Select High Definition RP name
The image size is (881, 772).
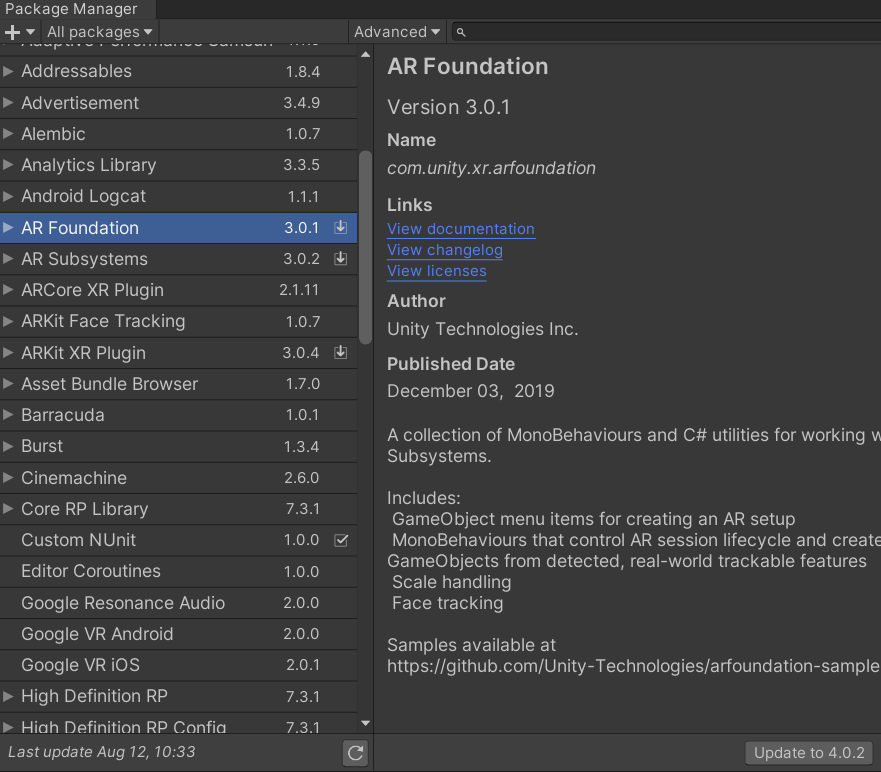coord(94,696)
